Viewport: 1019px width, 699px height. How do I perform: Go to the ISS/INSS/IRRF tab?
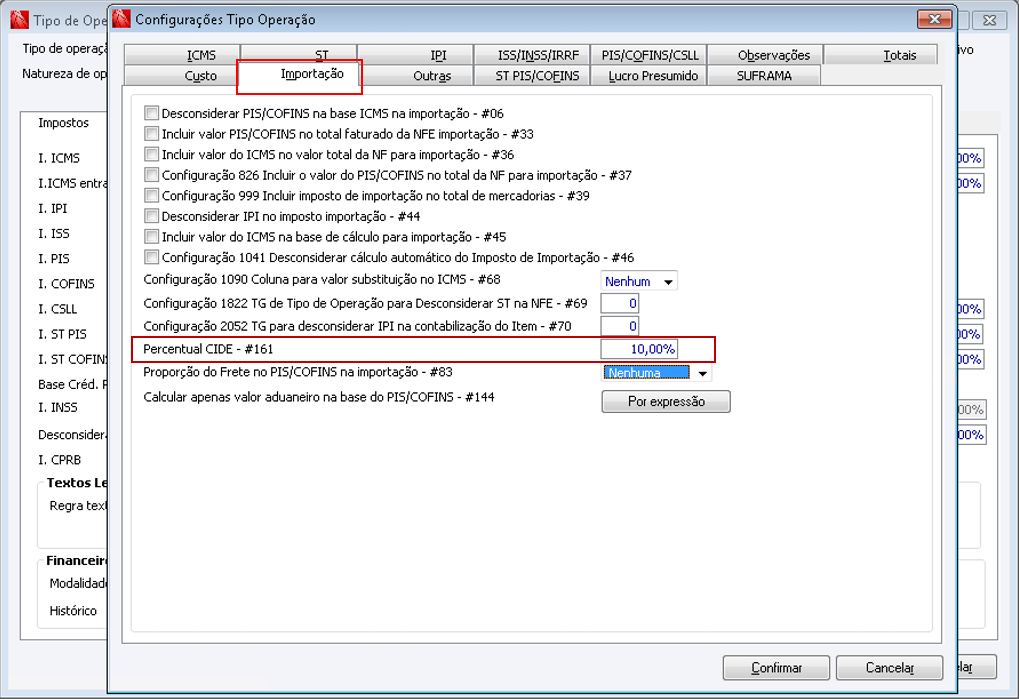(x=532, y=55)
